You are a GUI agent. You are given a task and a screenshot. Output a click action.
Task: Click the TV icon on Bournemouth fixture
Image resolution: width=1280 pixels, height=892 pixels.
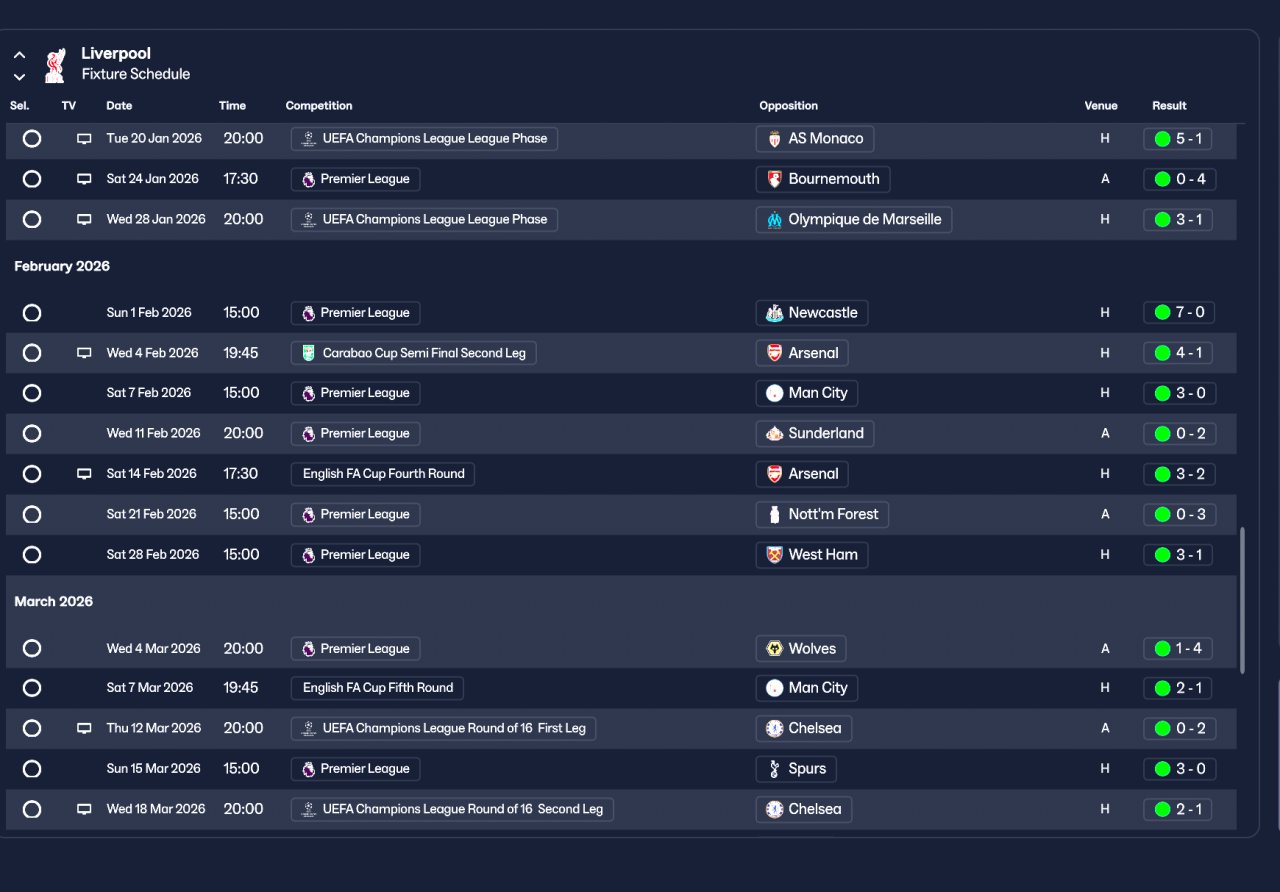(x=84, y=179)
